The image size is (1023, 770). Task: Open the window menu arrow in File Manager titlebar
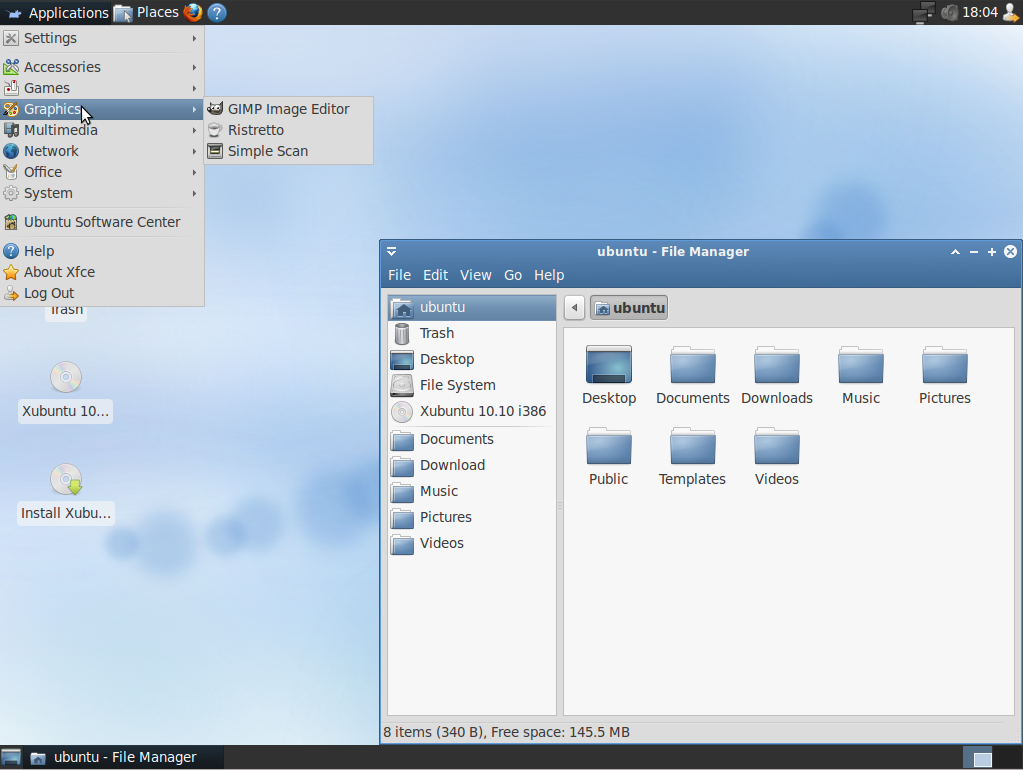[x=391, y=251]
